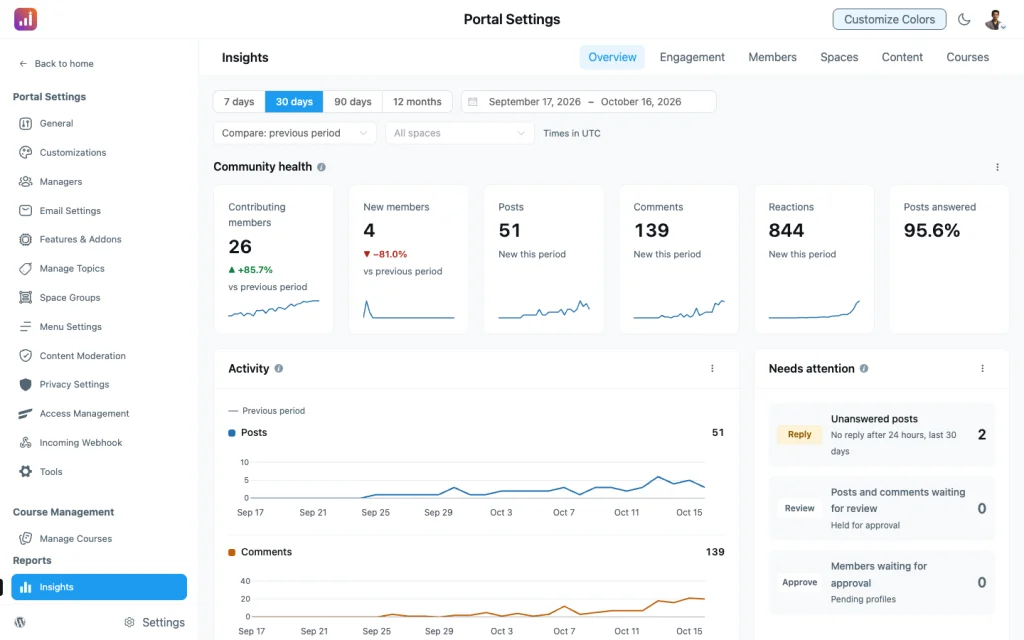The image size is (1024, 640).
Task: Toggle dark mode moon icon
Action: pos(964,20)
